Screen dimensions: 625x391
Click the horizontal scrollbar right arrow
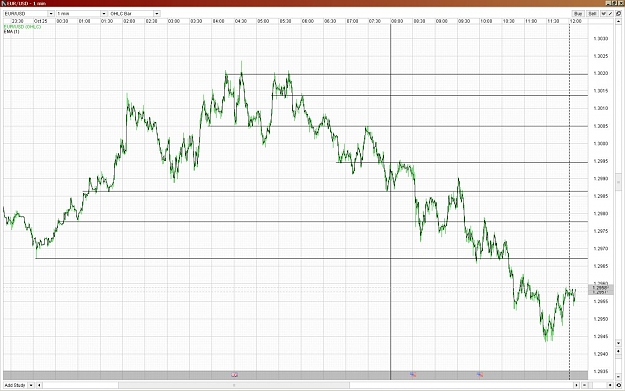tap(576, 385)
